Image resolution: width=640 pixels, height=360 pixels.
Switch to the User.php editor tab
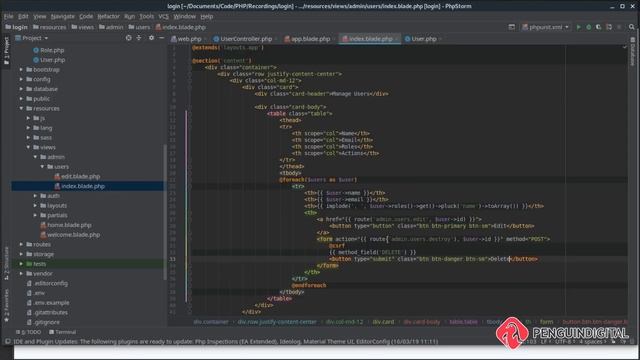click(x=424, y=39)
